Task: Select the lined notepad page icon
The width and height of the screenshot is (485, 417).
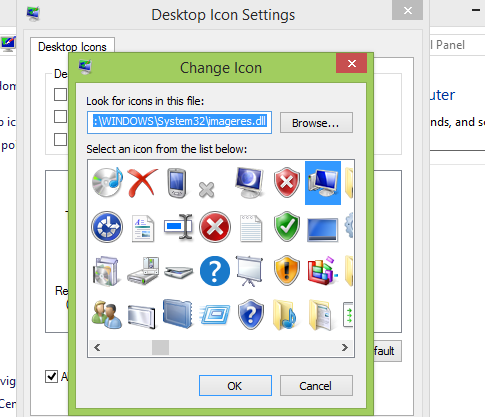Action: pyautogui.click(x=251, y=228)
